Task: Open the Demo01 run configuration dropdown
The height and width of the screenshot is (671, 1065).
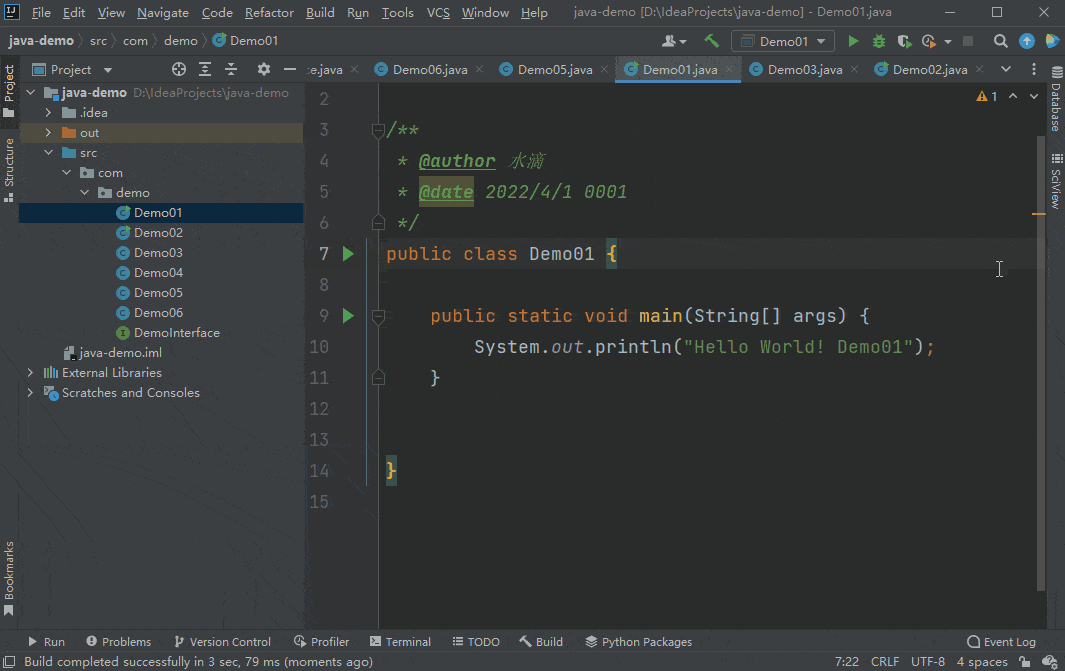Action: [x=783, y=40]
